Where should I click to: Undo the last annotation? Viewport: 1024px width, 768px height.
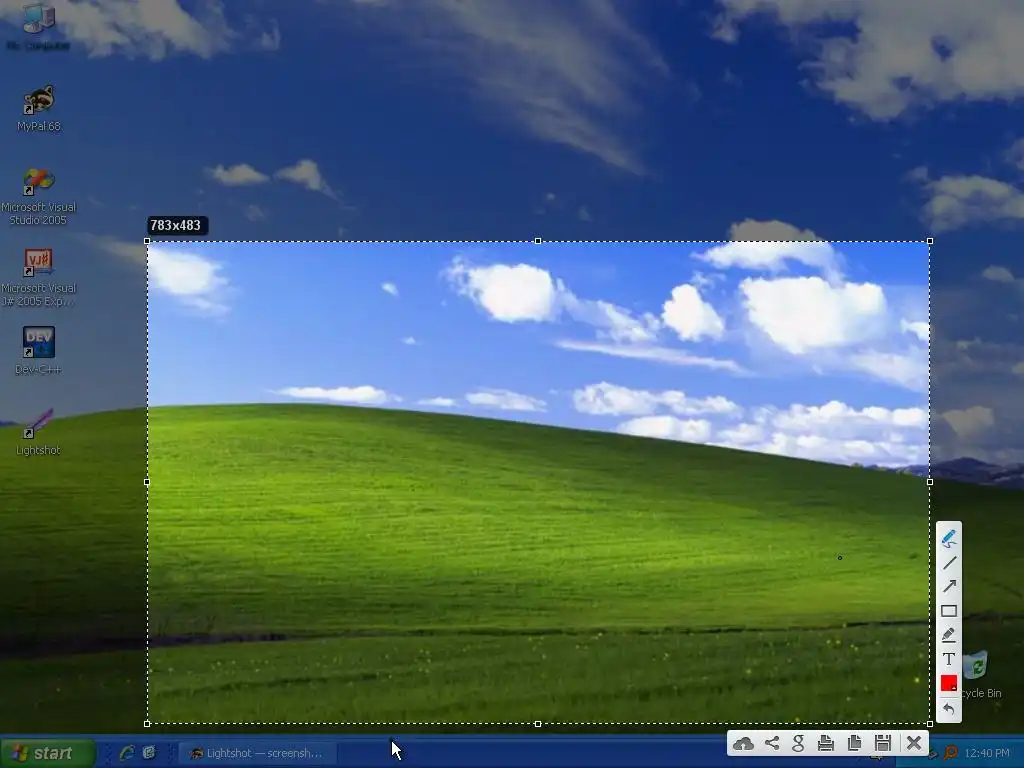(949, 709)
